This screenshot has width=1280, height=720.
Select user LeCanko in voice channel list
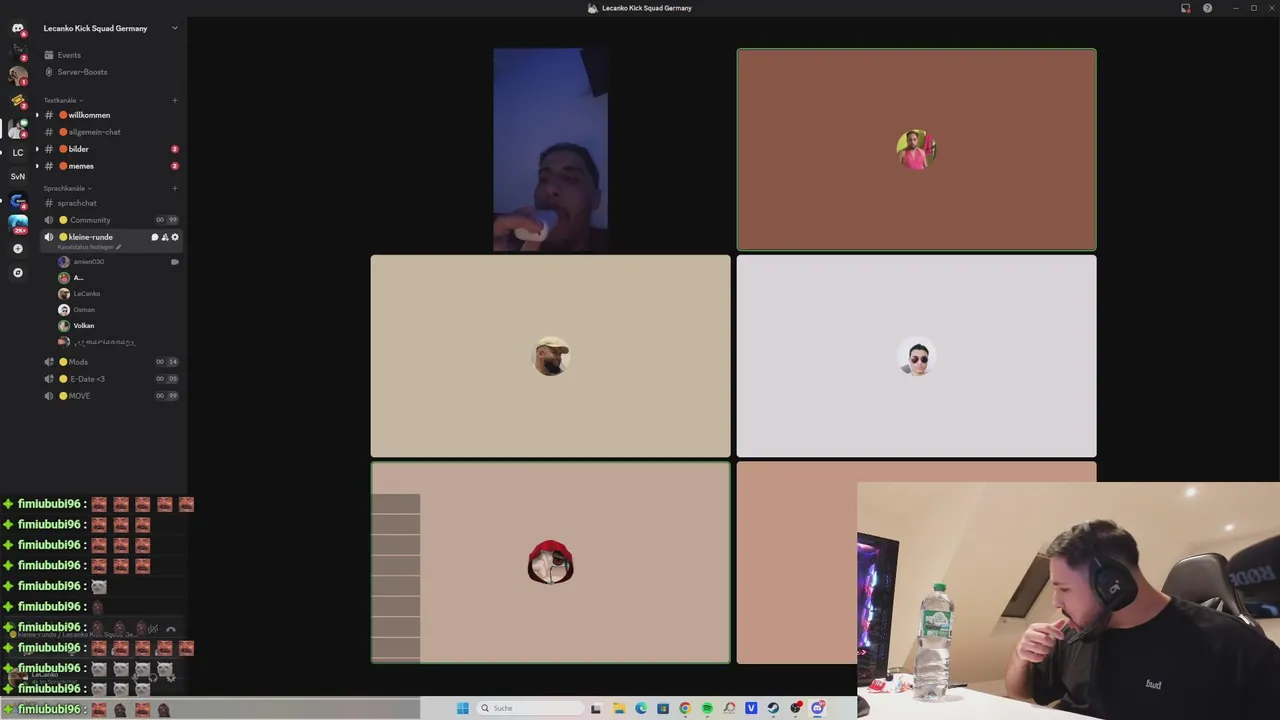118,294
